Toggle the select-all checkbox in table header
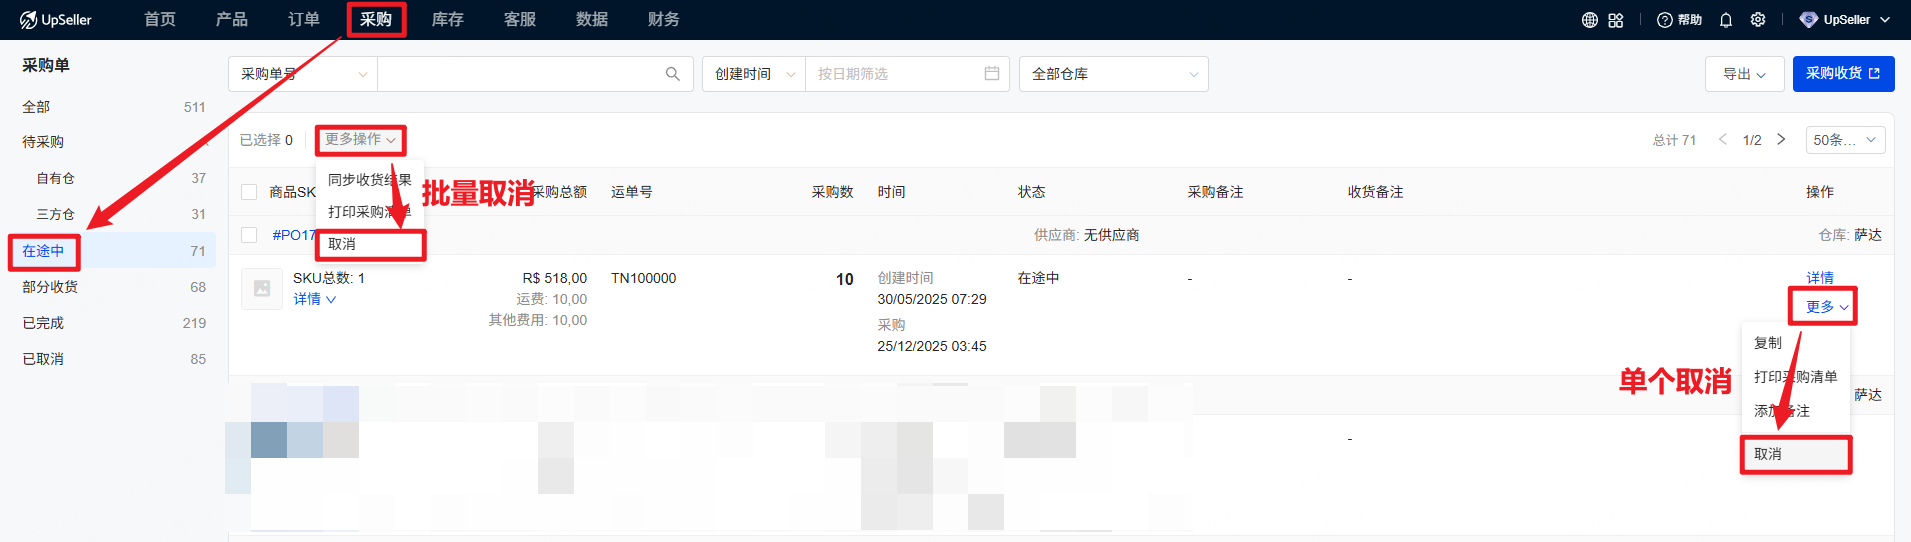Screen dimensions: 1911x542 click(249, 192)
